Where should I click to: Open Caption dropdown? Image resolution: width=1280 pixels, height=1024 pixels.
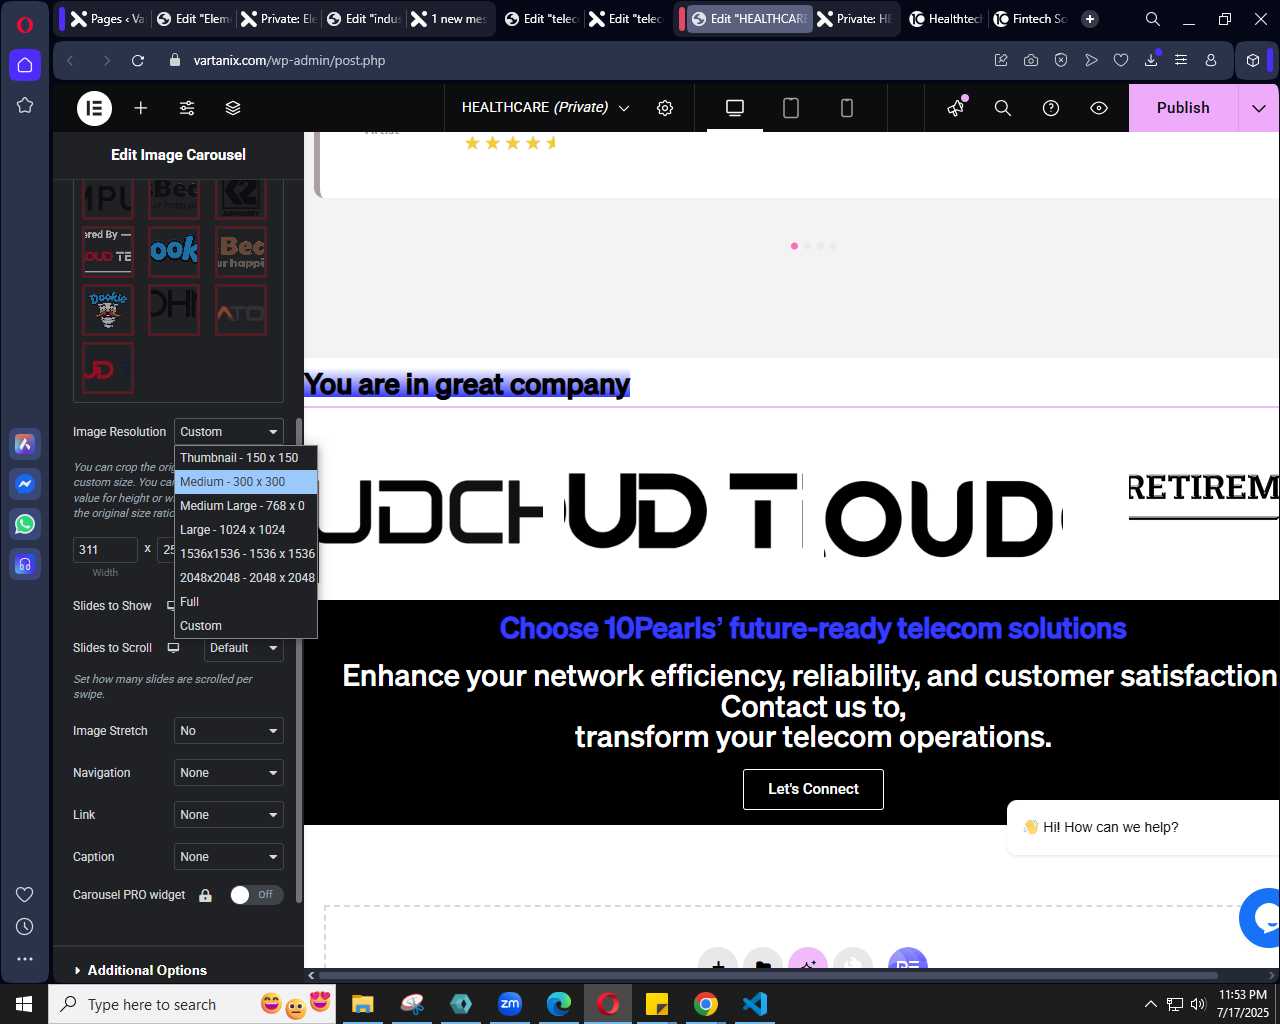pos(229,857)
